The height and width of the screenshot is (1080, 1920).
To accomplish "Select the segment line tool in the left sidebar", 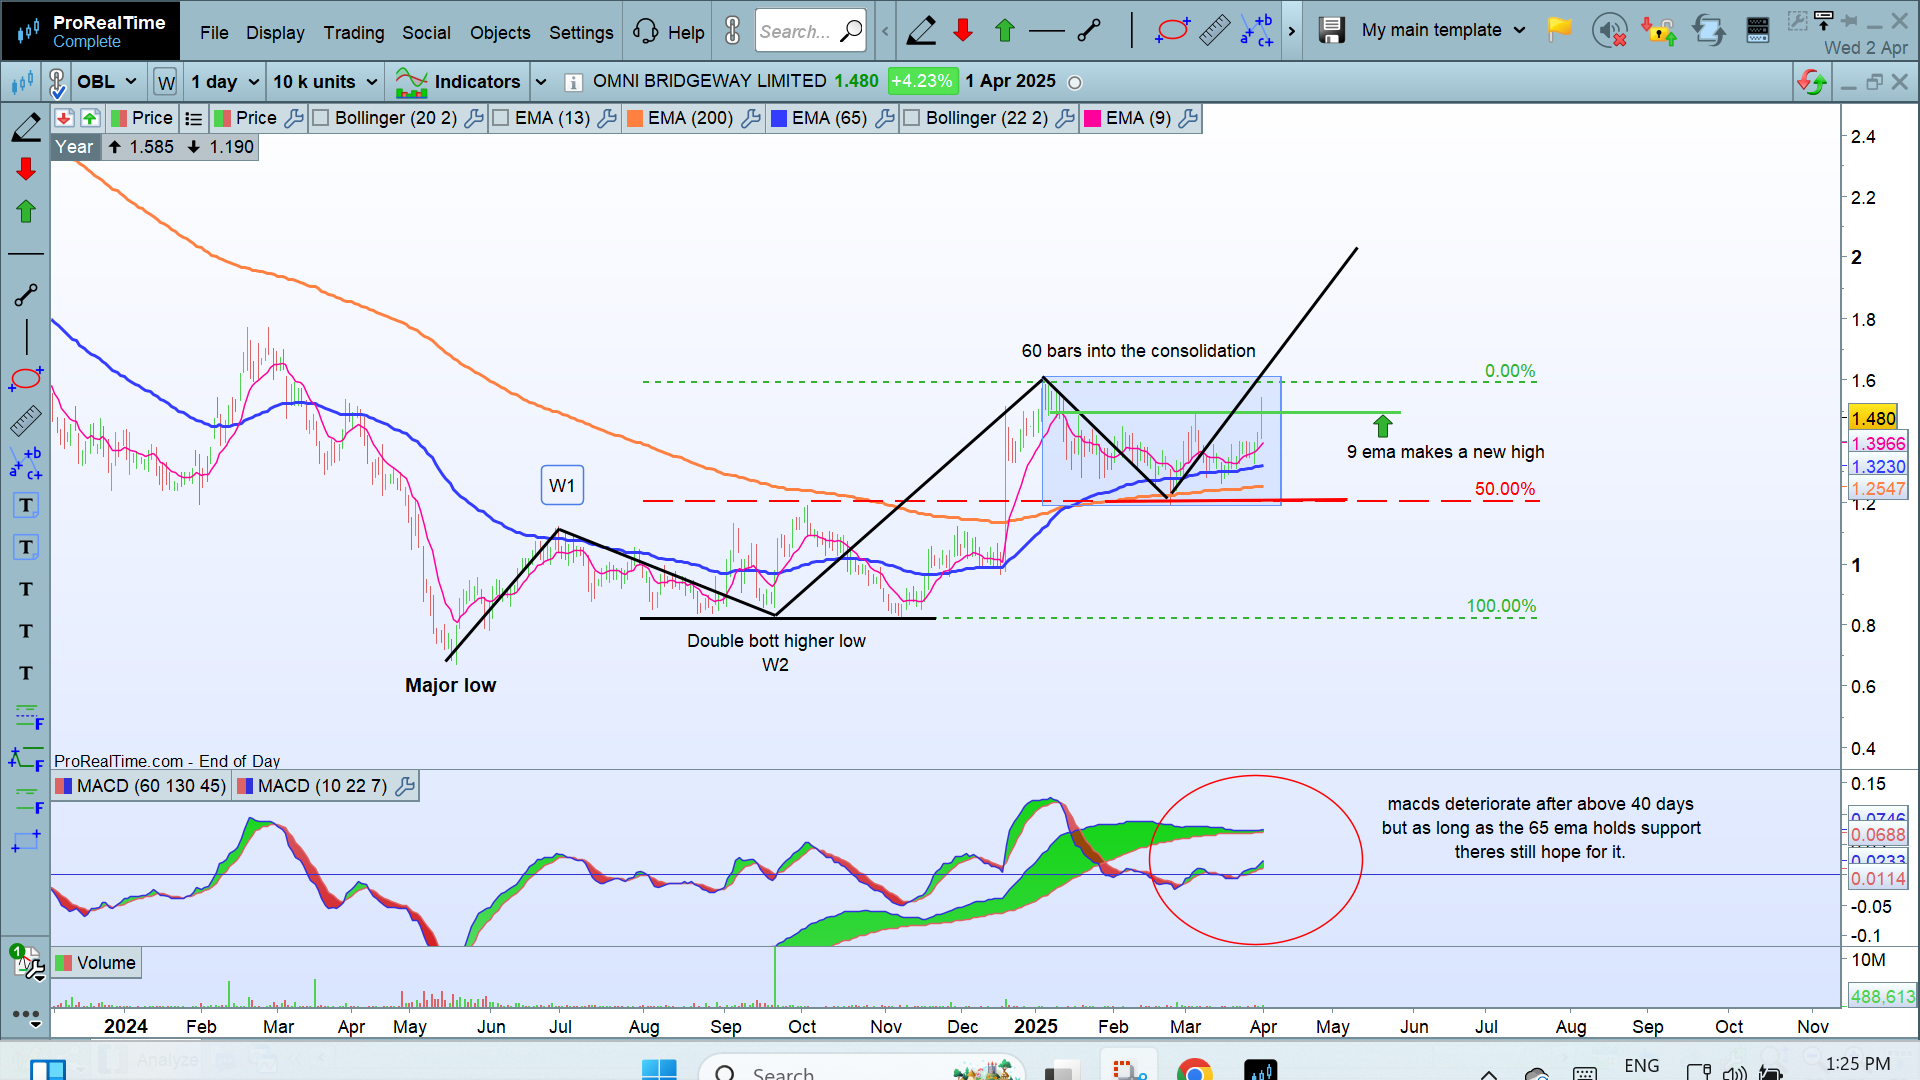I will tap(26, 294).
